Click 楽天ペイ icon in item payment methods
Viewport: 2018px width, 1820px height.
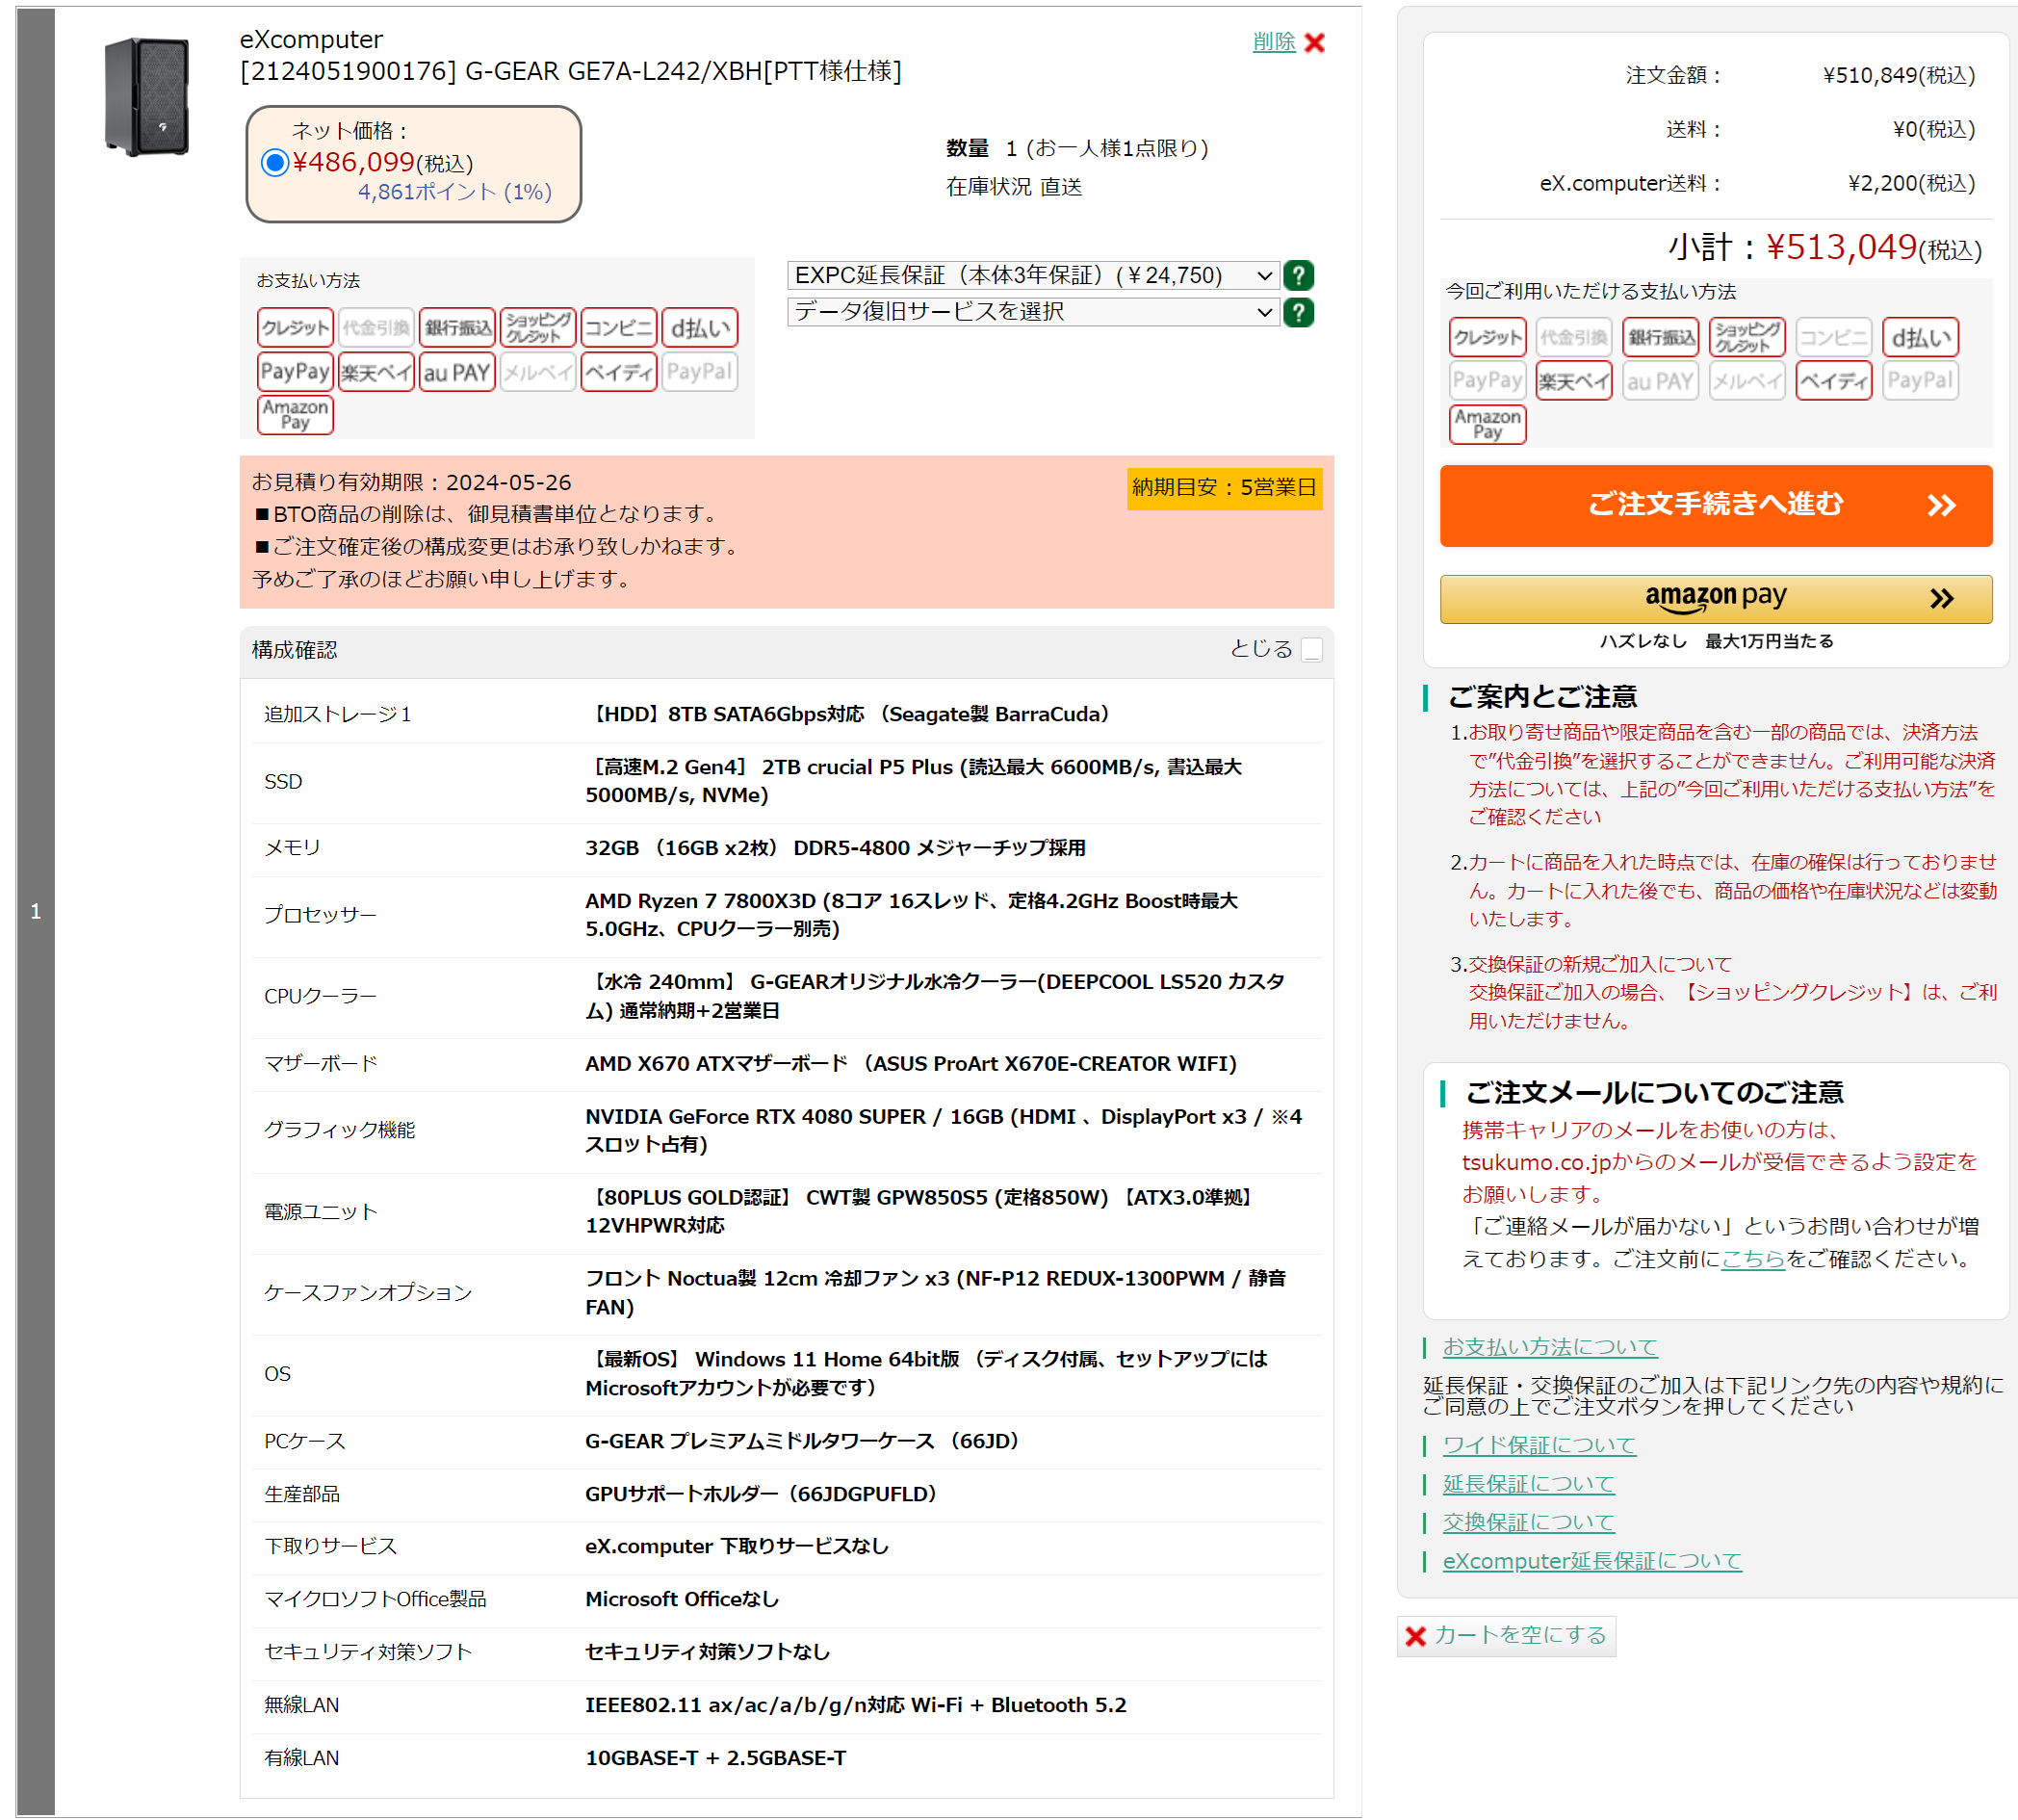pos(376,372)
